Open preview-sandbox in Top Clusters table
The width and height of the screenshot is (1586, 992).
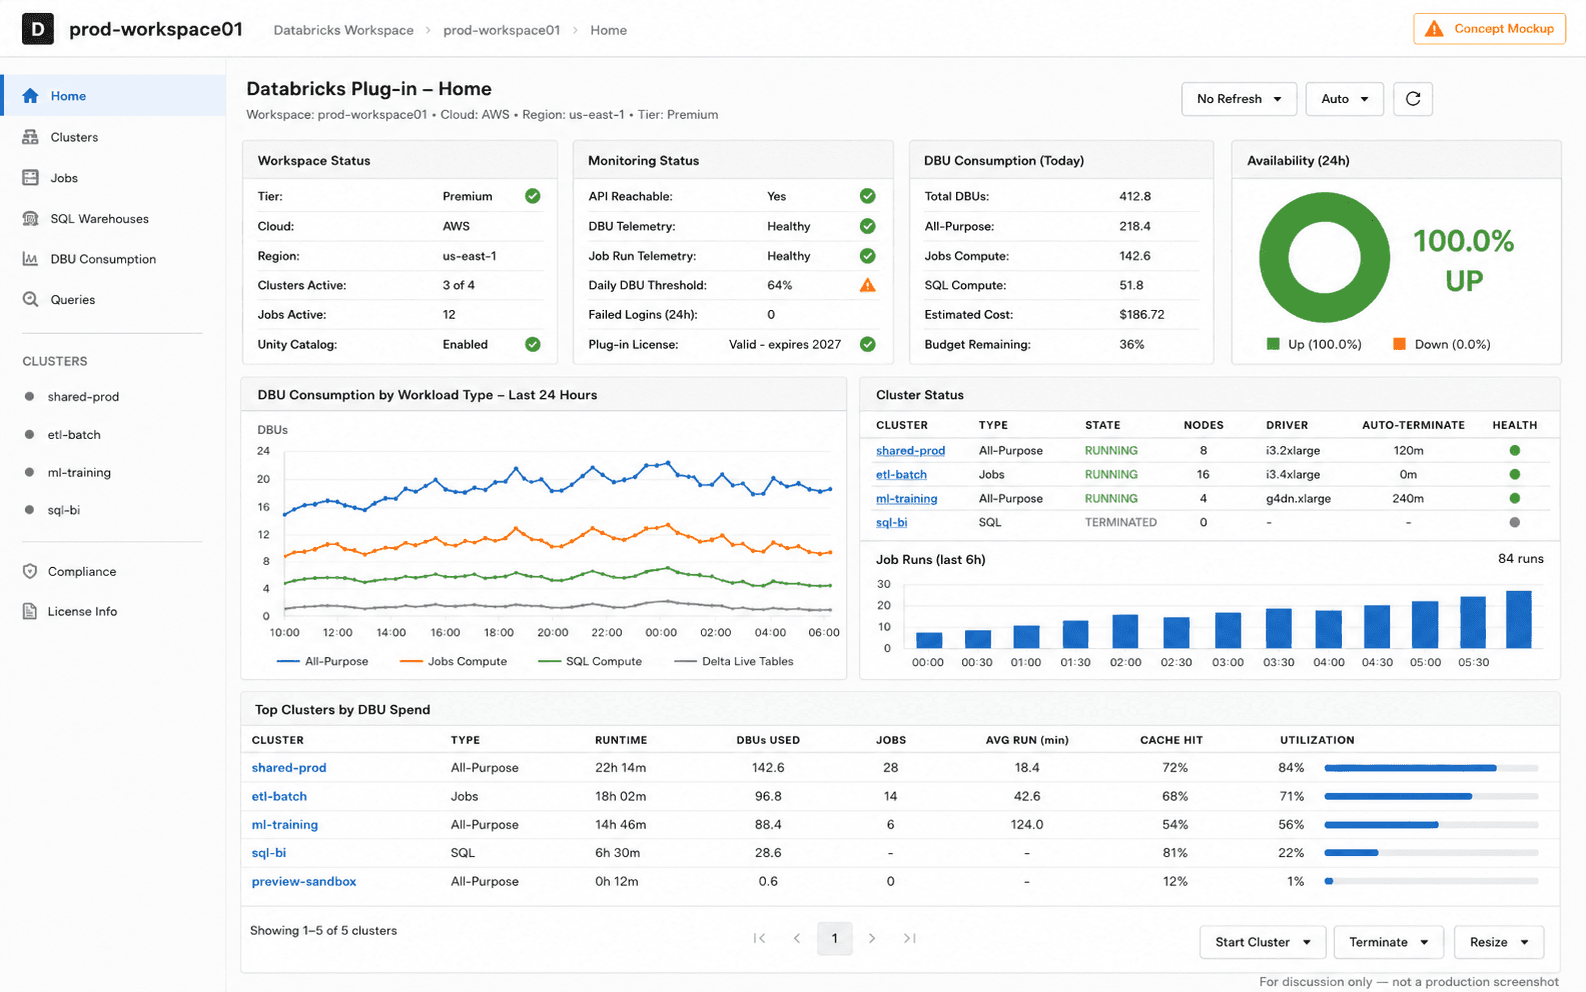click(304, 881)
